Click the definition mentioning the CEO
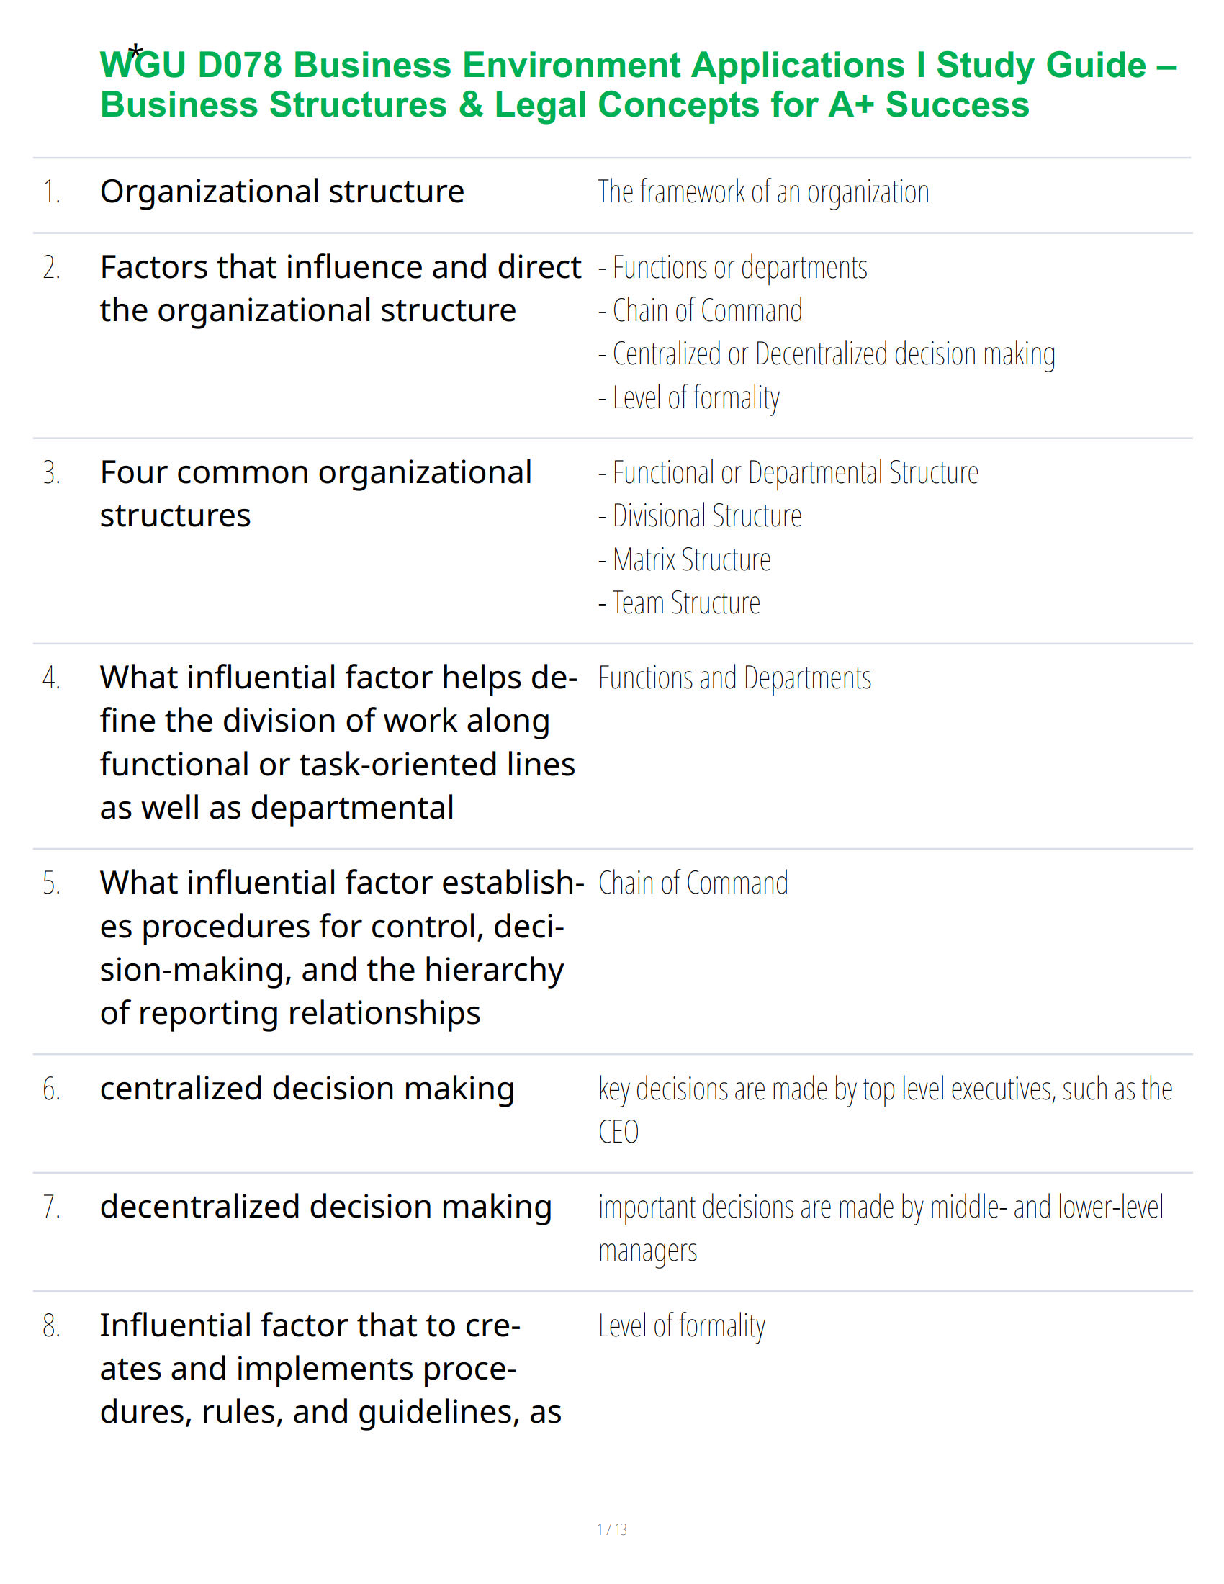Screen dimensions: 1224x1584 885,1110
